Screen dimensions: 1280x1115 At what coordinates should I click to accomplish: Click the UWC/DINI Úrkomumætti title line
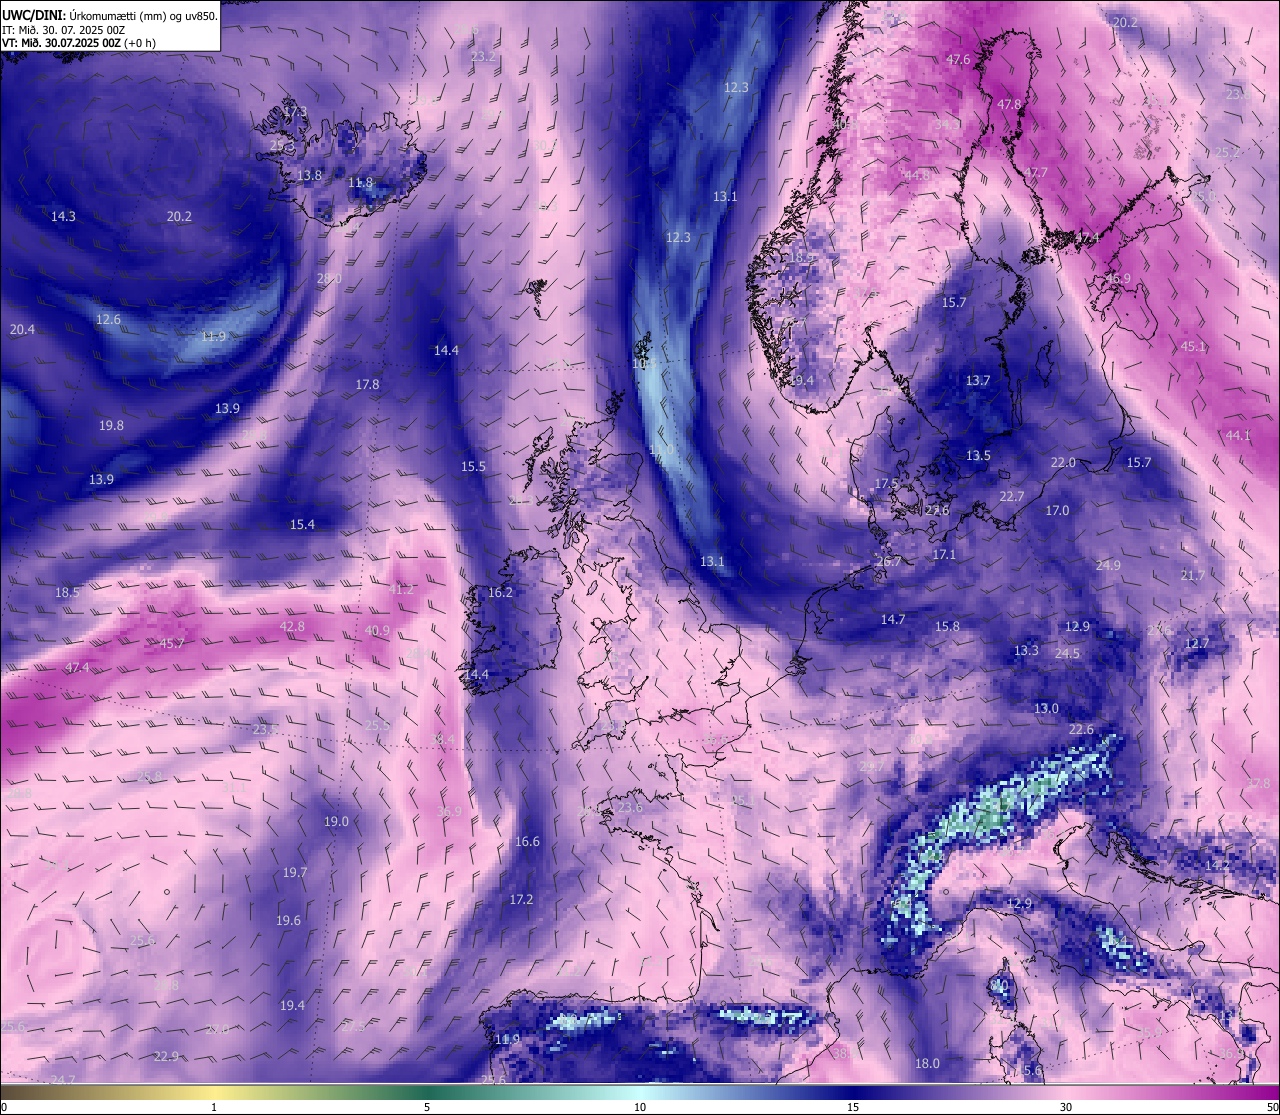(x=110, y=16)
